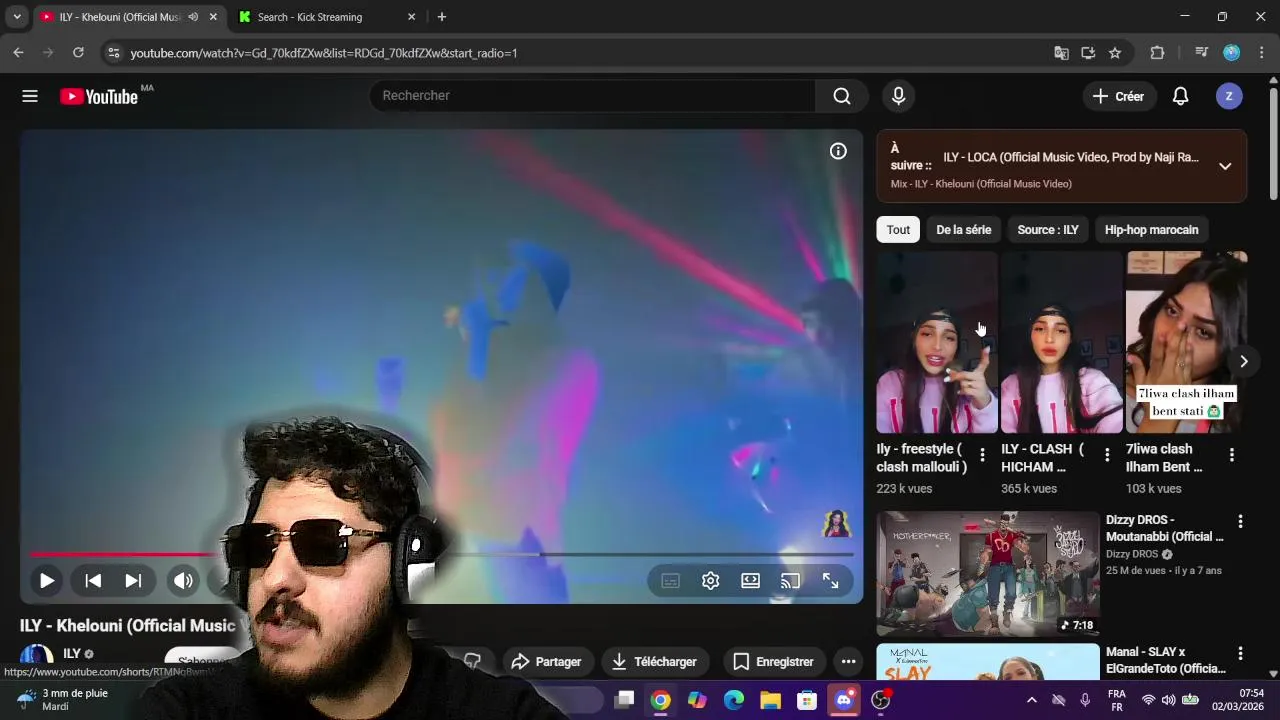The height and width of the screenshot is (720, 1280).
Task: Select the Hip-hop marocain chip
Action: coord(1151,230)
